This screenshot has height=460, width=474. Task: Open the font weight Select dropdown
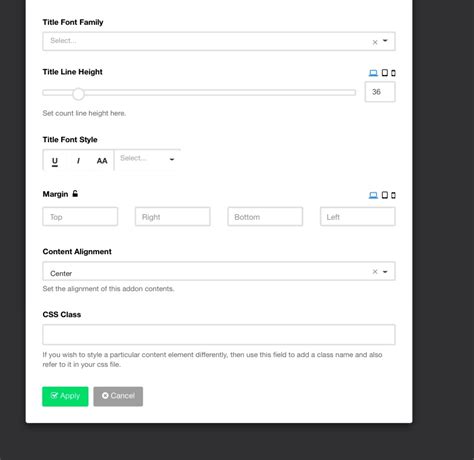coord(147,159)
